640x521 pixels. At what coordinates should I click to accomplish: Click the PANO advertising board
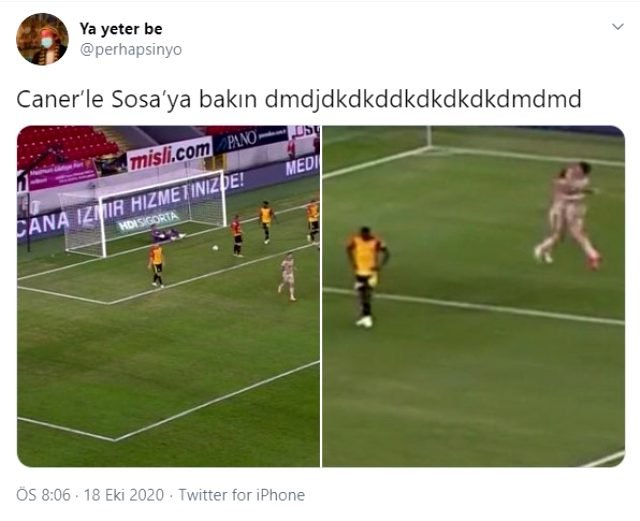point(249,139)
